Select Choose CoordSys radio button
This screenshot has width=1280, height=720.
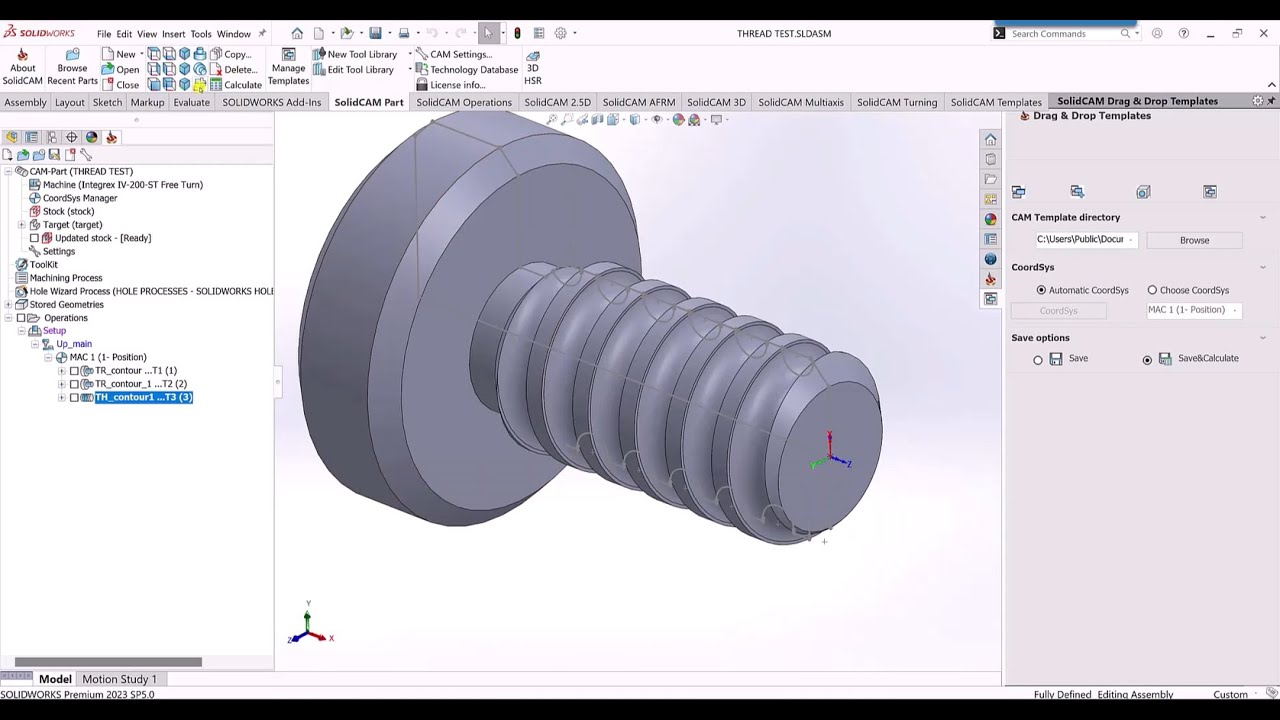[x=1152, y=290]
